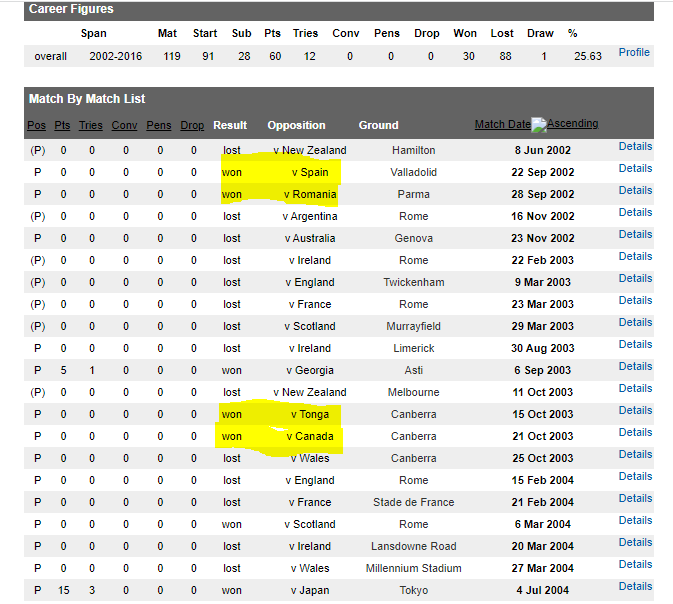673x604 pixels.
Task: Sort table by Pts column
Action: pos(62,125)
